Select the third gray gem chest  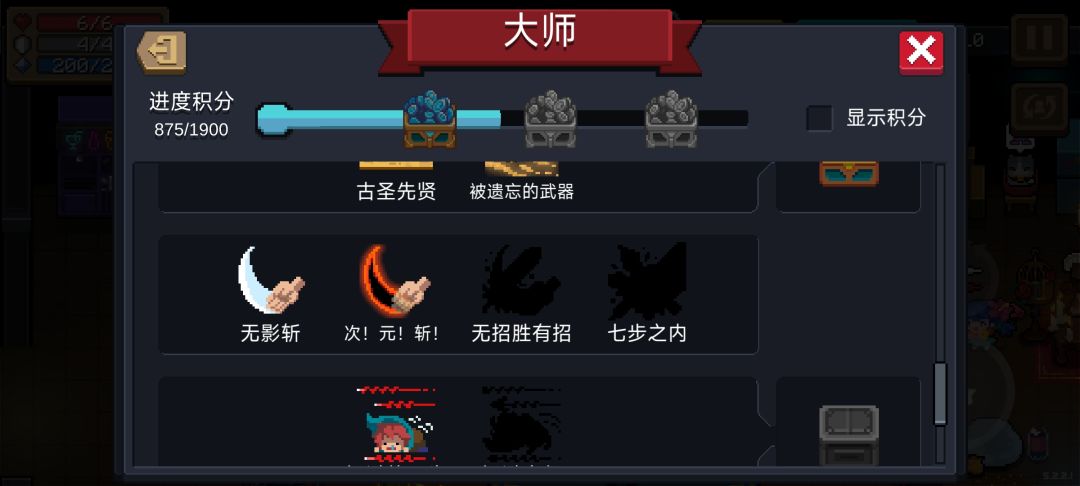click(671, 119)
